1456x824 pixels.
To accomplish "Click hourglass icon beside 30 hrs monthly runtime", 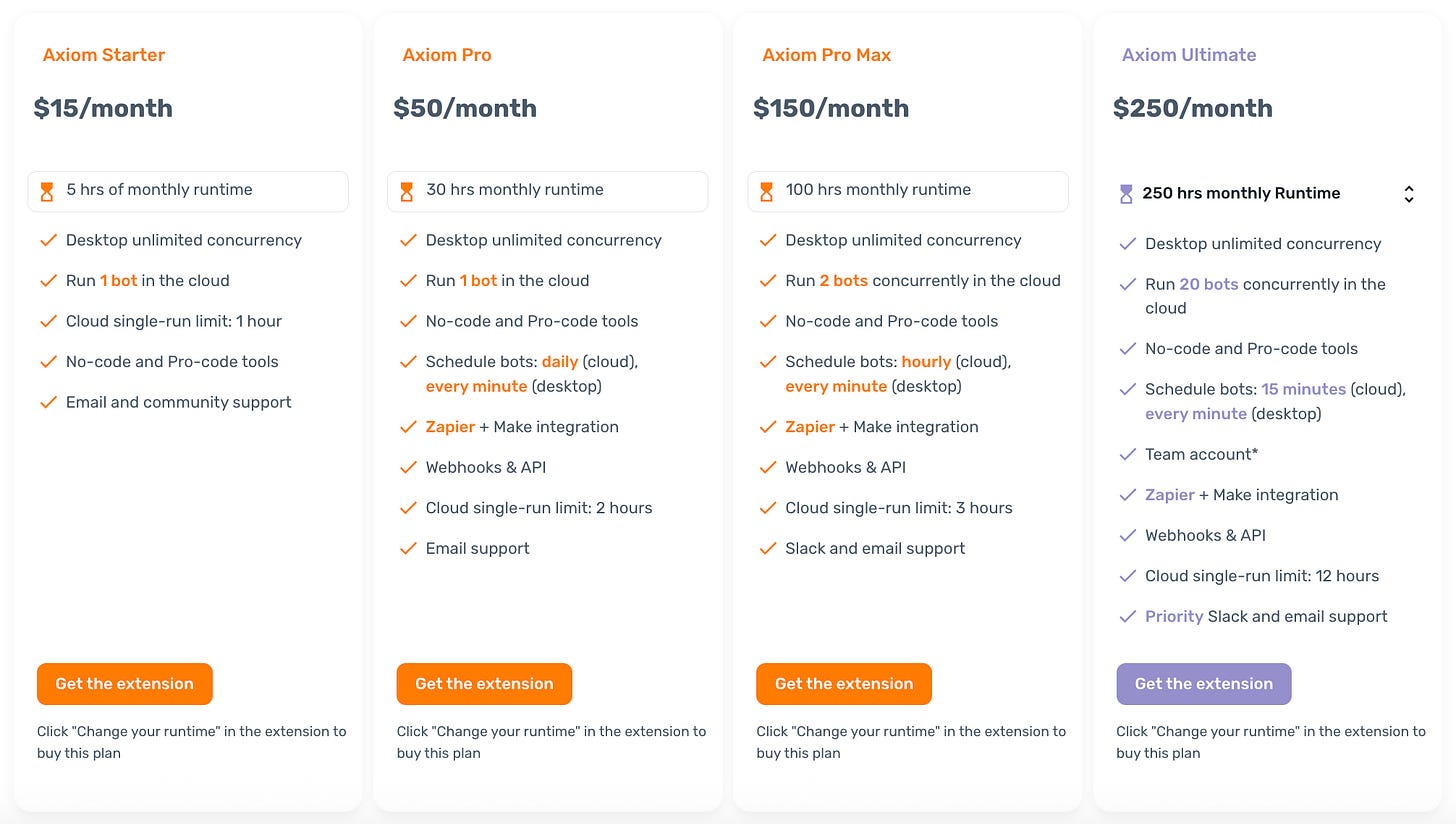I will [x=407, y=191].
